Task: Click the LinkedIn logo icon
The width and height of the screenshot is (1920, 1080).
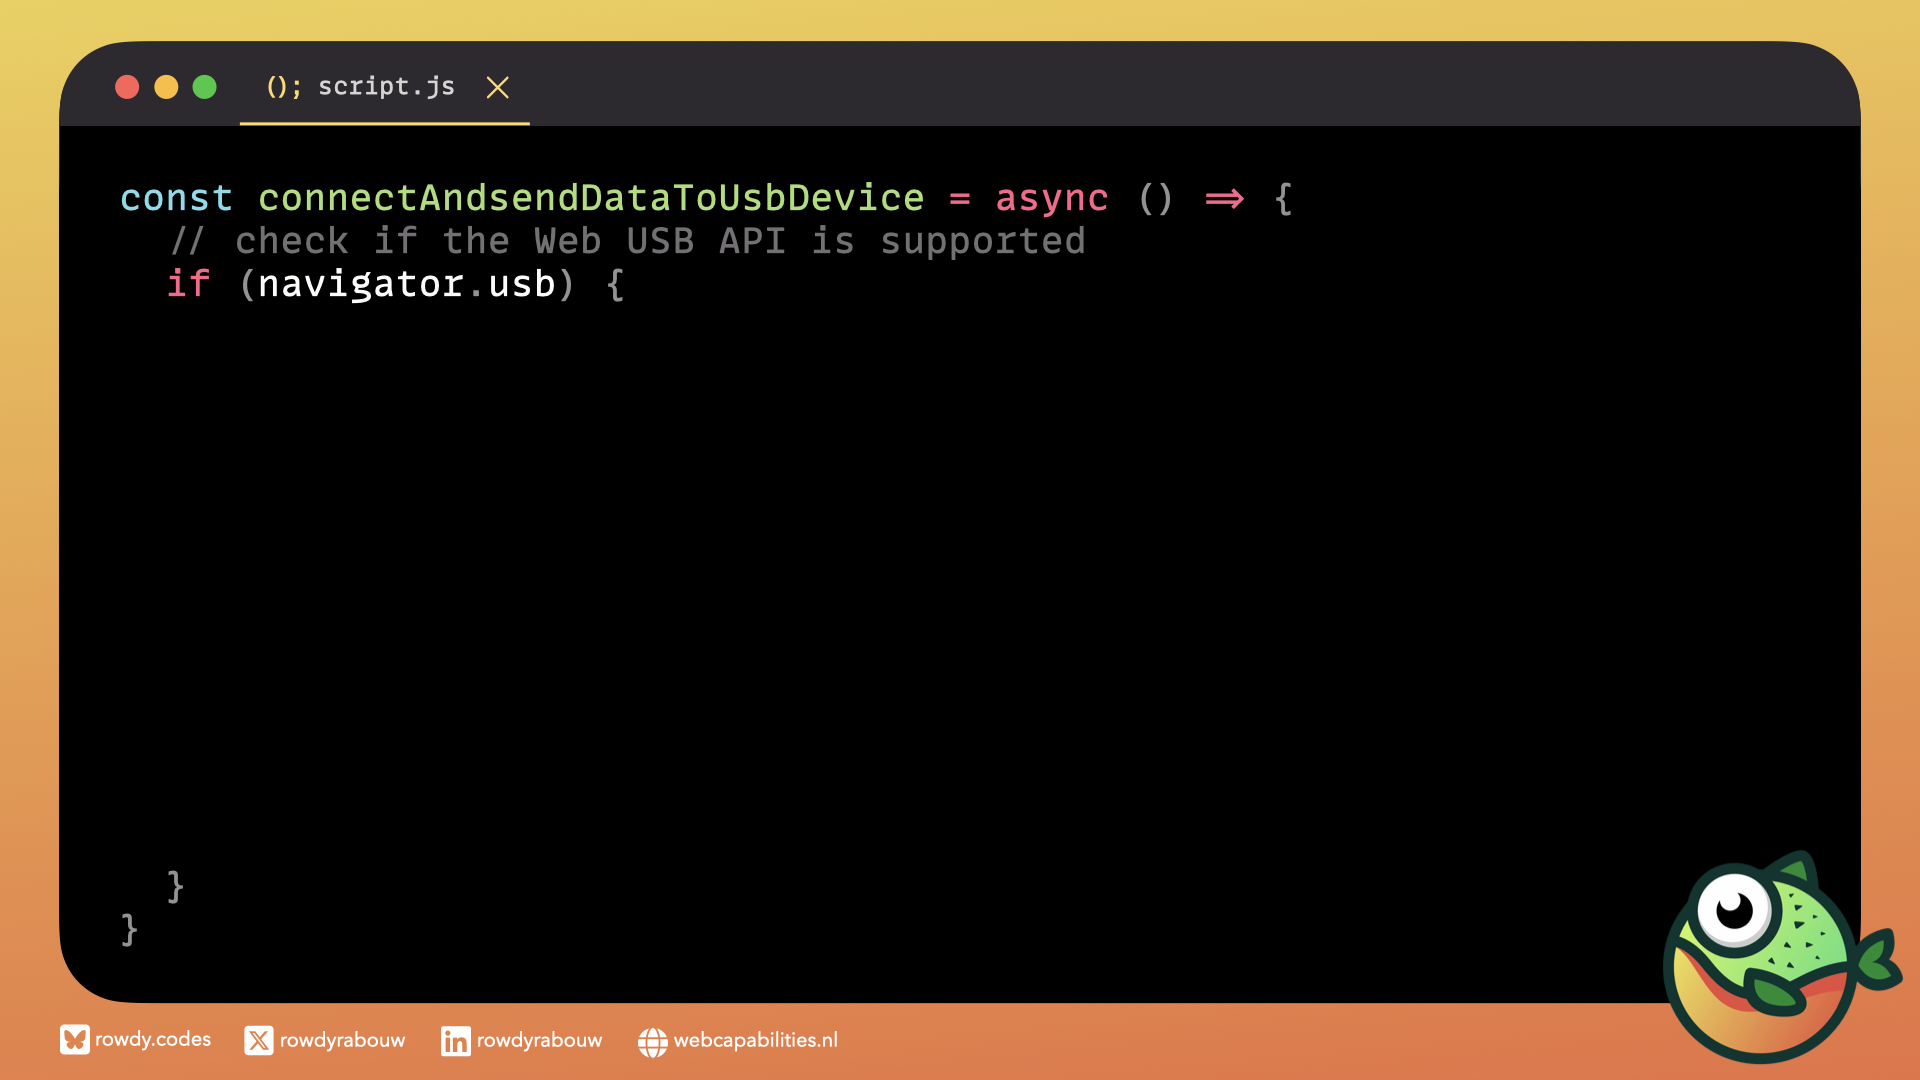Action: (455, 1041)
